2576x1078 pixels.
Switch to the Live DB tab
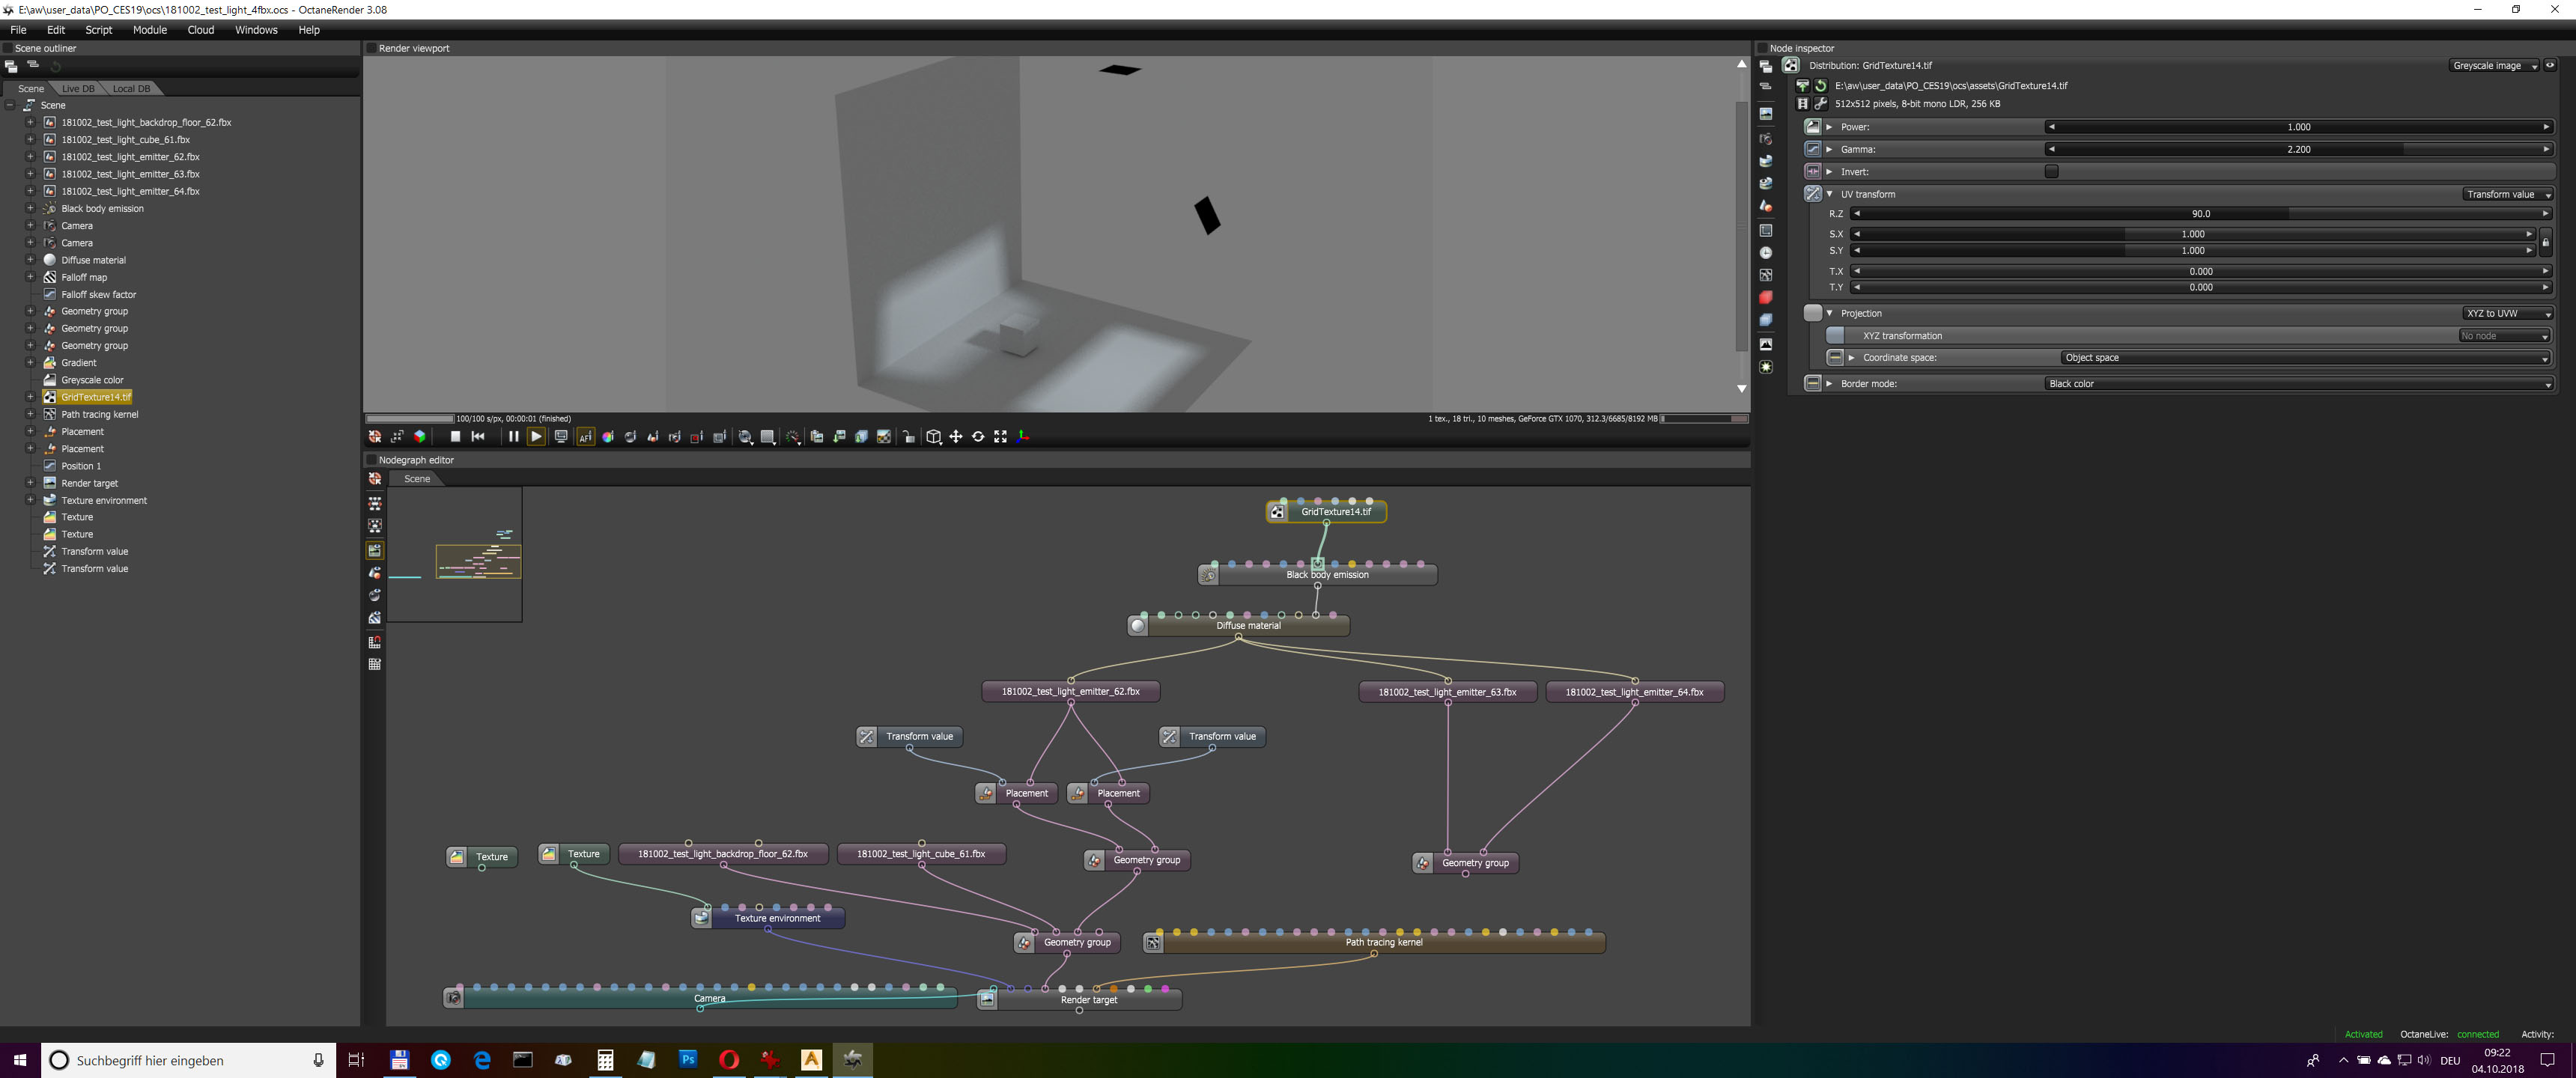(78, 89)
